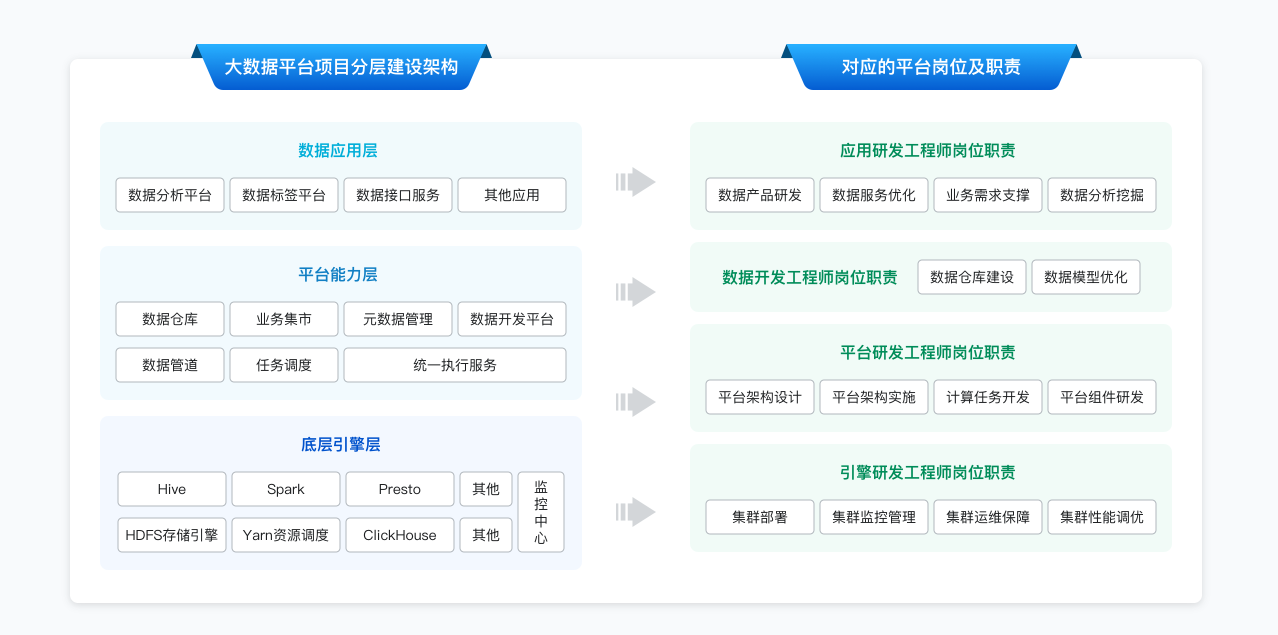Click the arrow pointing to 平台研发工程师岗位职责 panel
1278x635 pixels.
635,402
